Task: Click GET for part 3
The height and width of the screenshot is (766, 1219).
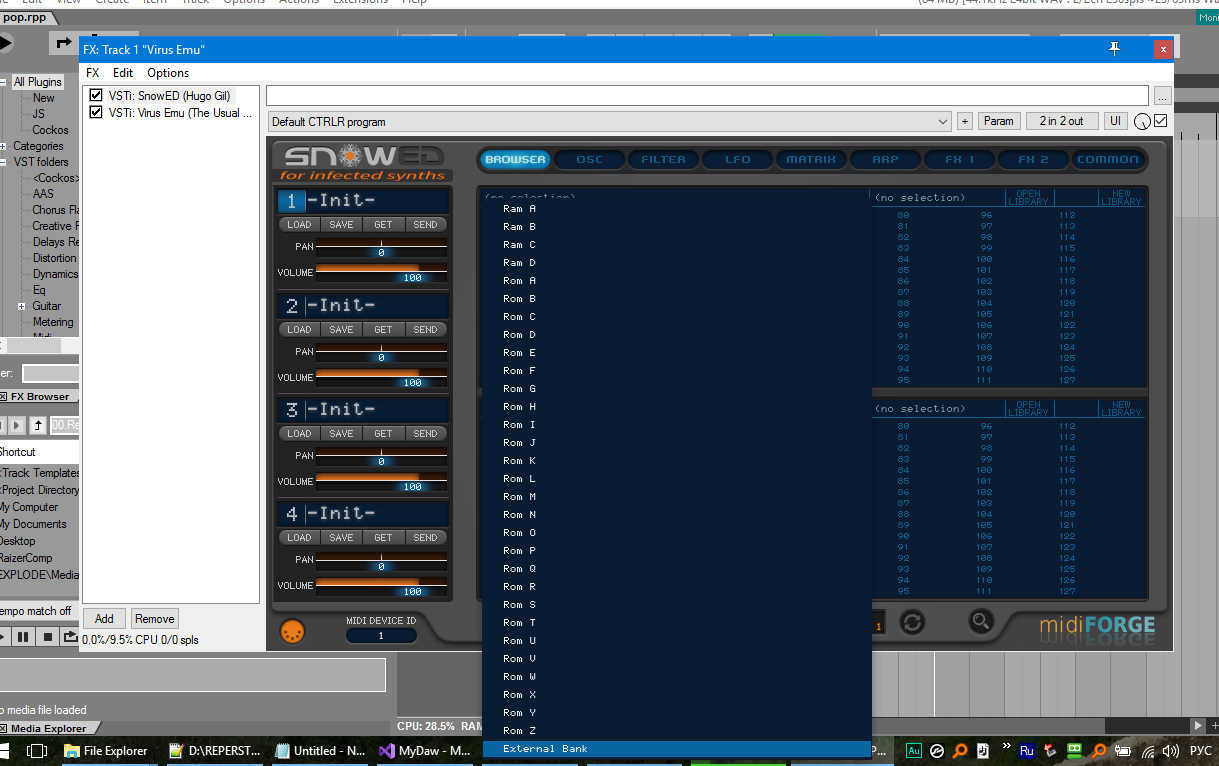Action: click(x=383, y=433)
